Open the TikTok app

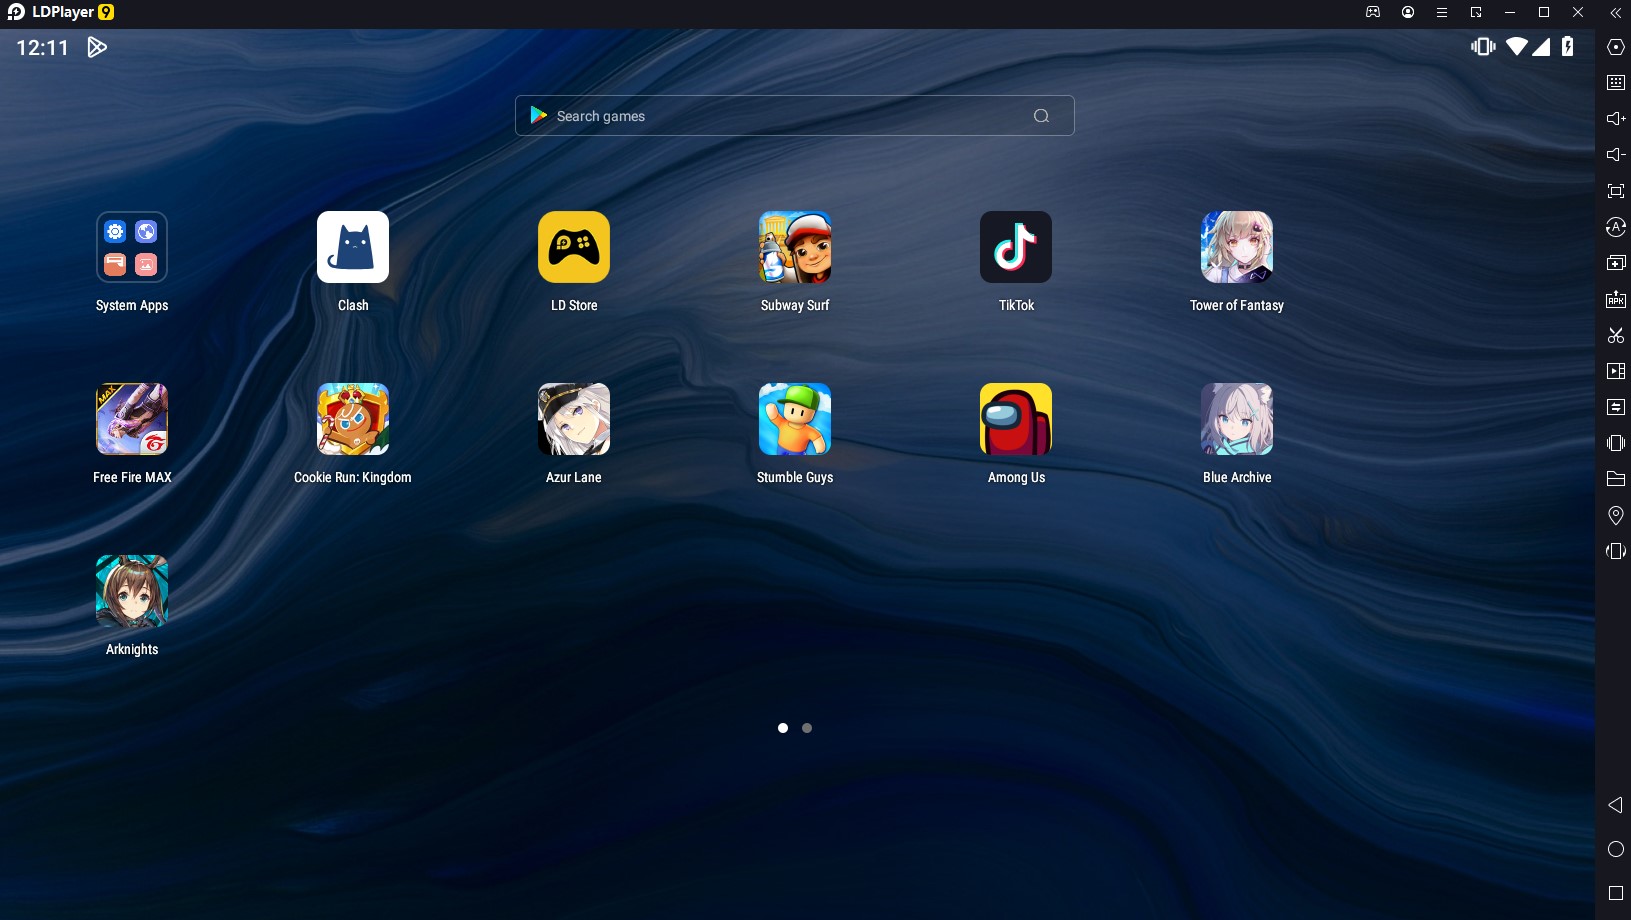[x=1016, y=247]
